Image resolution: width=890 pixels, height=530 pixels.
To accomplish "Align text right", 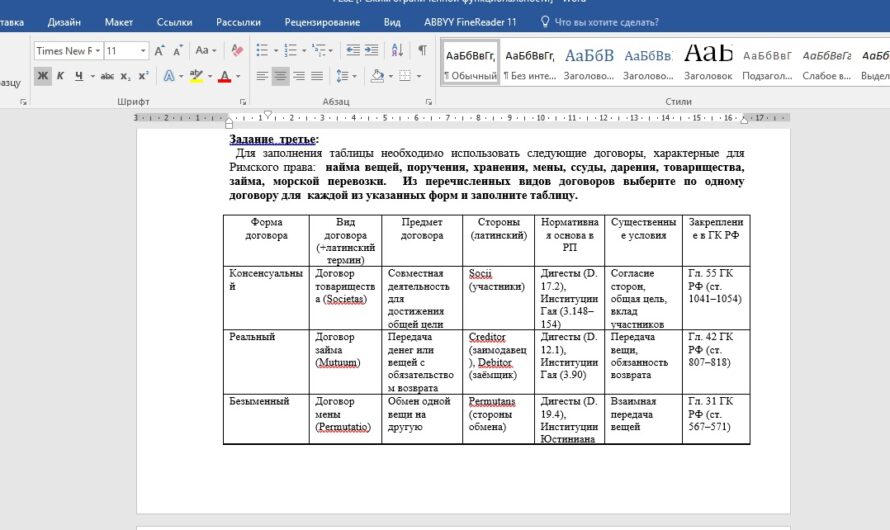I will (299, 76).
